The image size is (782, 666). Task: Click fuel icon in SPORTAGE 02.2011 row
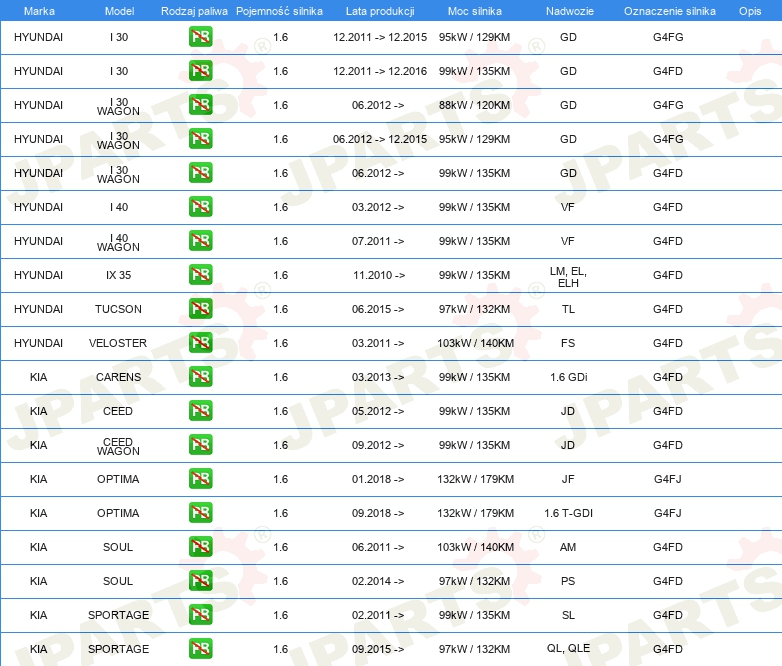[x=200, y=615]
